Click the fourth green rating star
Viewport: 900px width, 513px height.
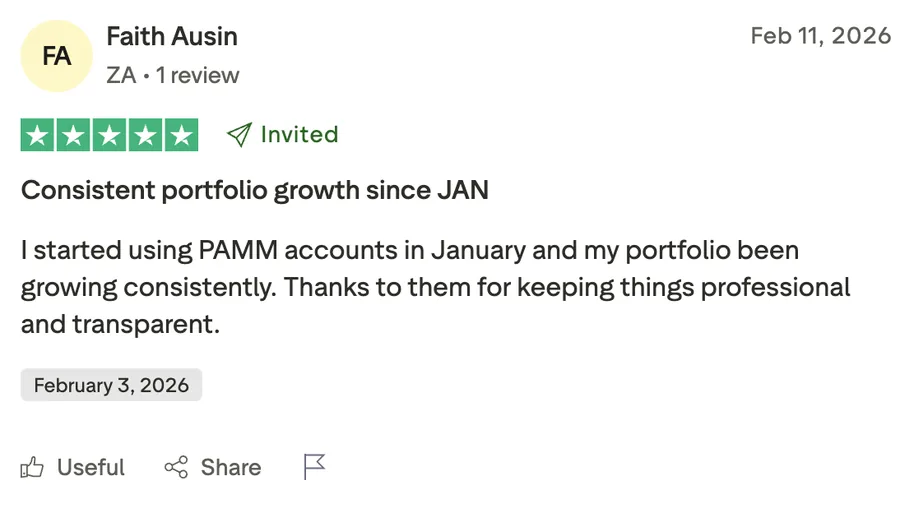point(145,135)
